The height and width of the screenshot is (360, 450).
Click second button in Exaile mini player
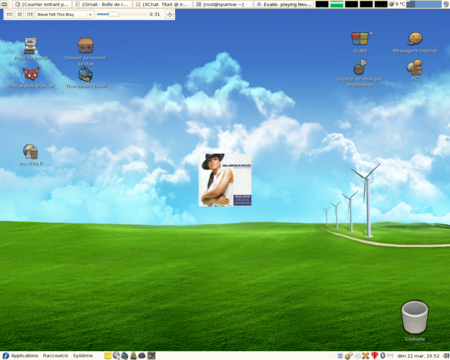[x=20, y=14]
